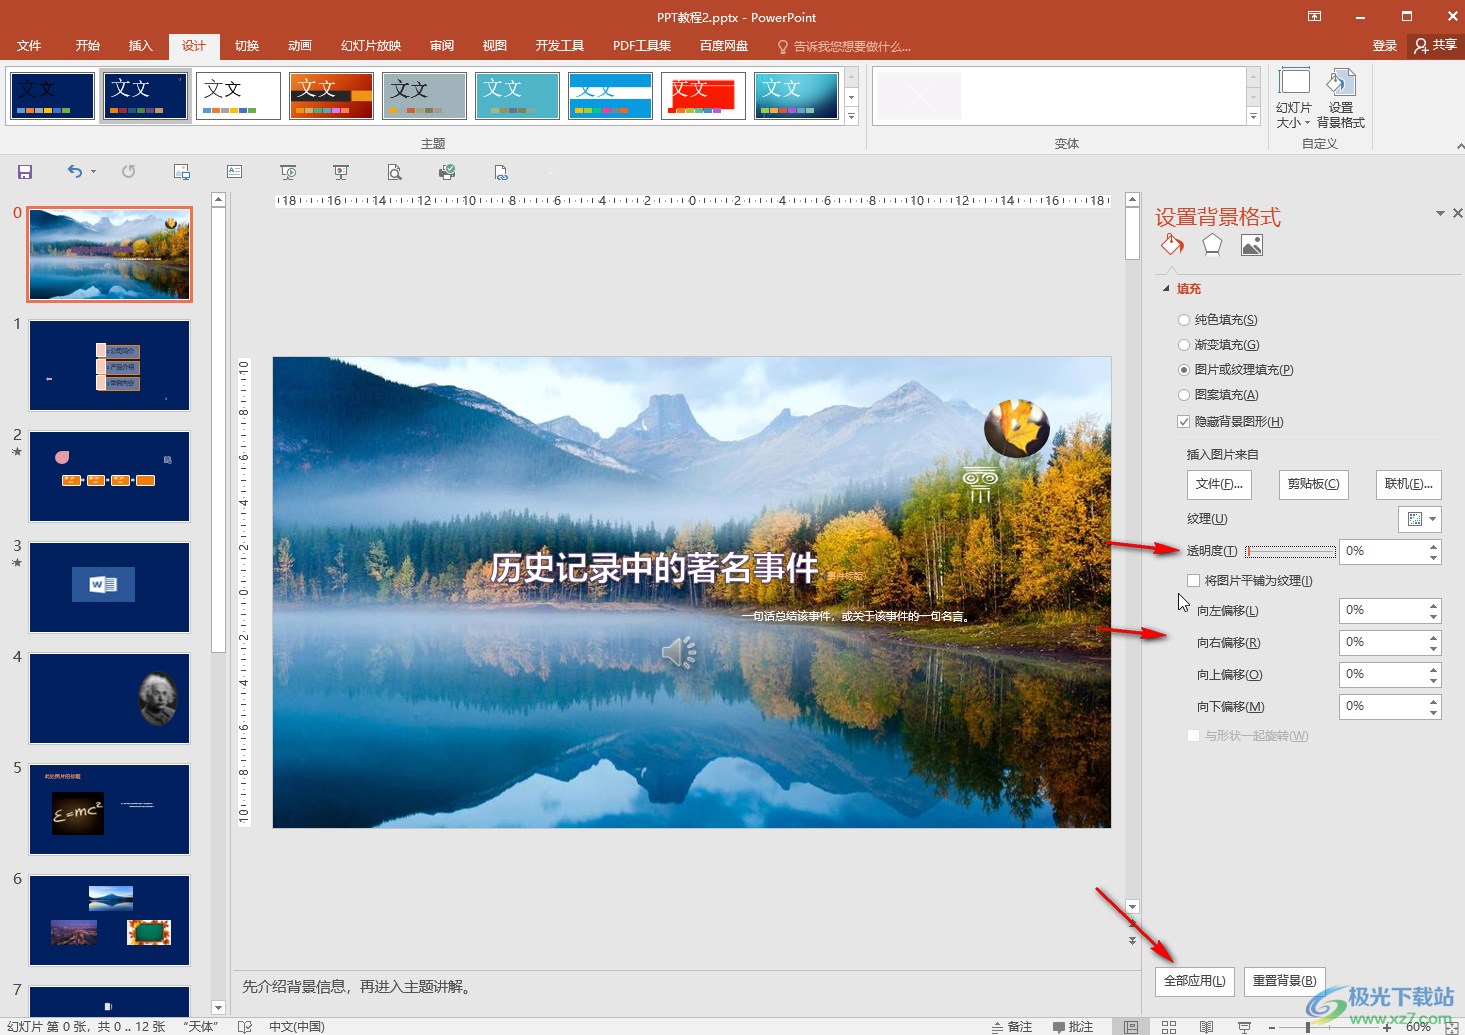Click Format Background (设置背景格式) ribbon icon
Screen dimensions: 1465x1035
coord(1341,99)
